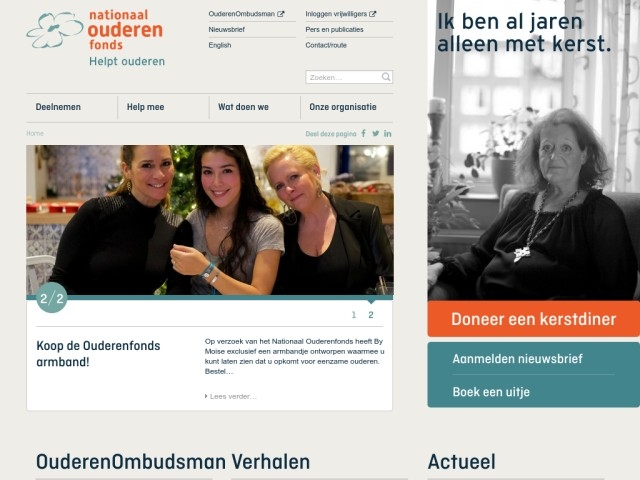Select slide 2 in carousel pager

click(371, 315)
